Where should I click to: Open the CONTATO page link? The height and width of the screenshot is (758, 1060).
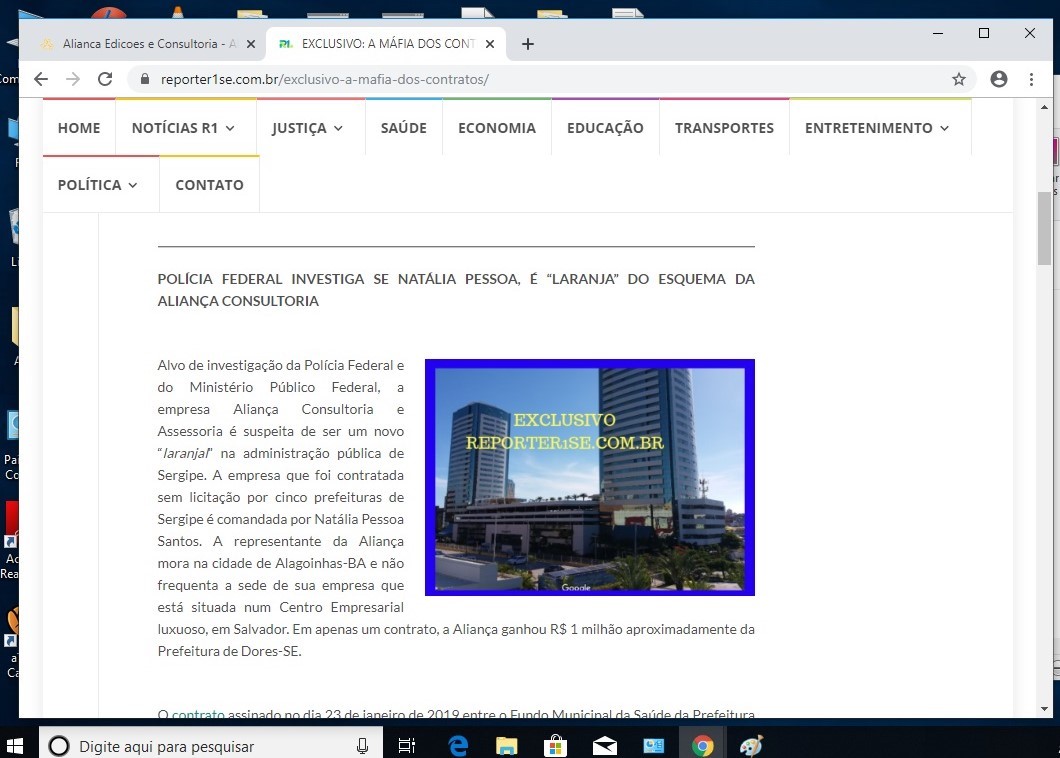209,185
